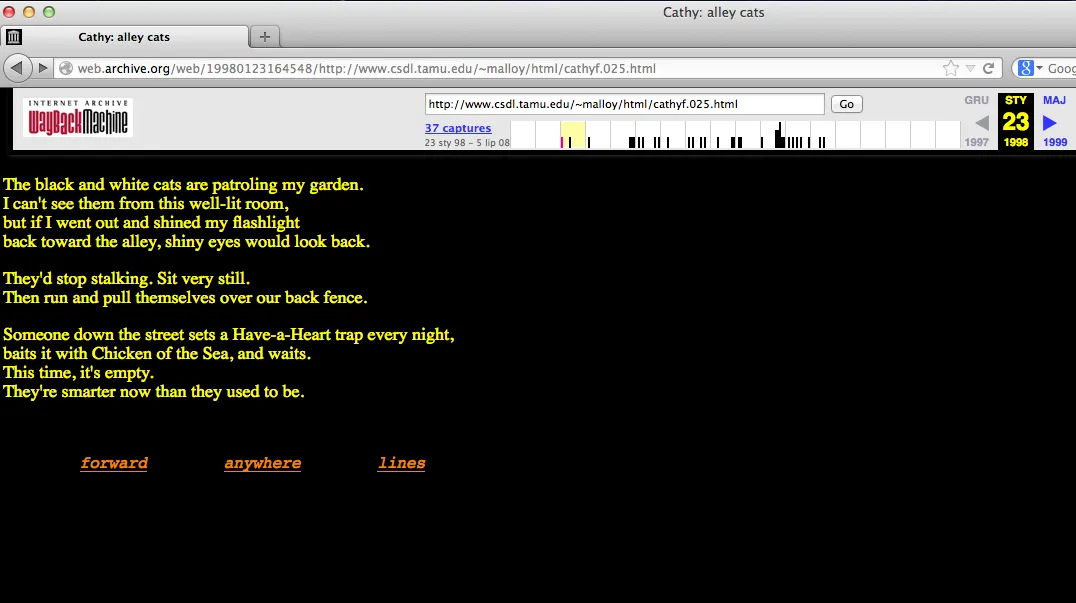Open the URL history dropdown arrow
The image size is (1076, 603).
(x=970, y=68)
